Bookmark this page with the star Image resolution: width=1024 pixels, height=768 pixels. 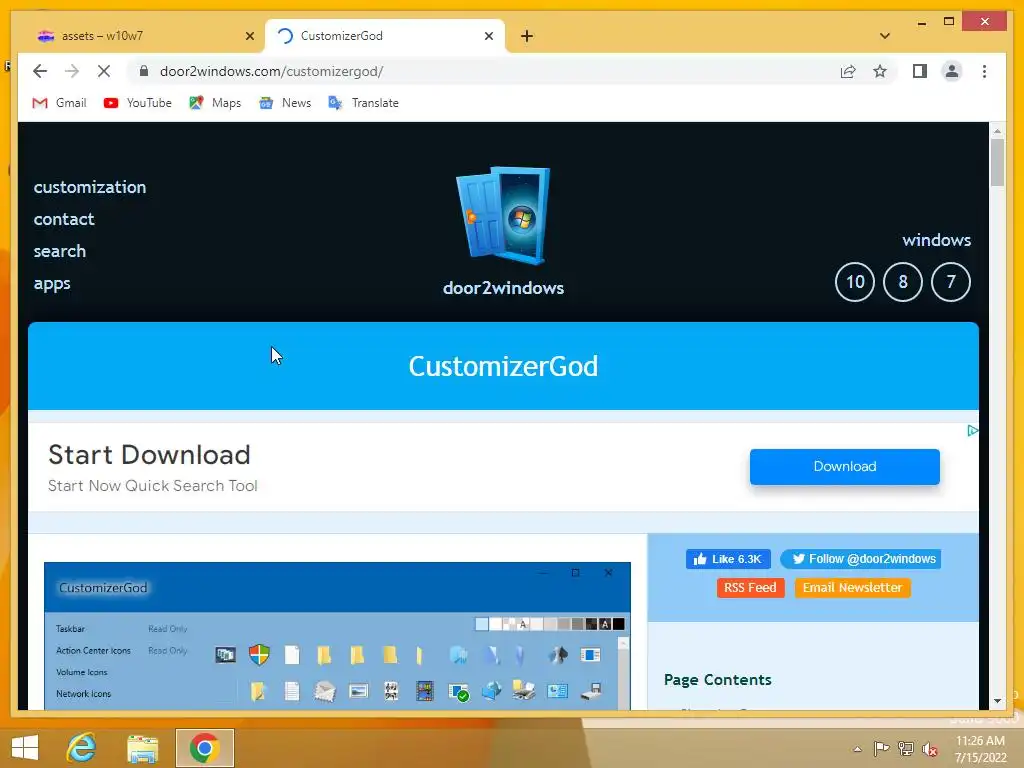pyautogui.click(x=880, y=71)
